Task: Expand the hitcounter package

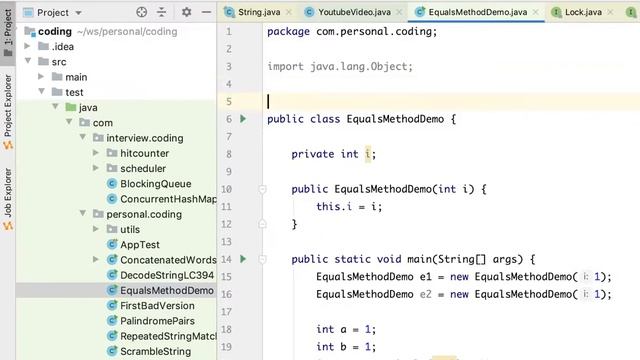Action: point(96,153)
